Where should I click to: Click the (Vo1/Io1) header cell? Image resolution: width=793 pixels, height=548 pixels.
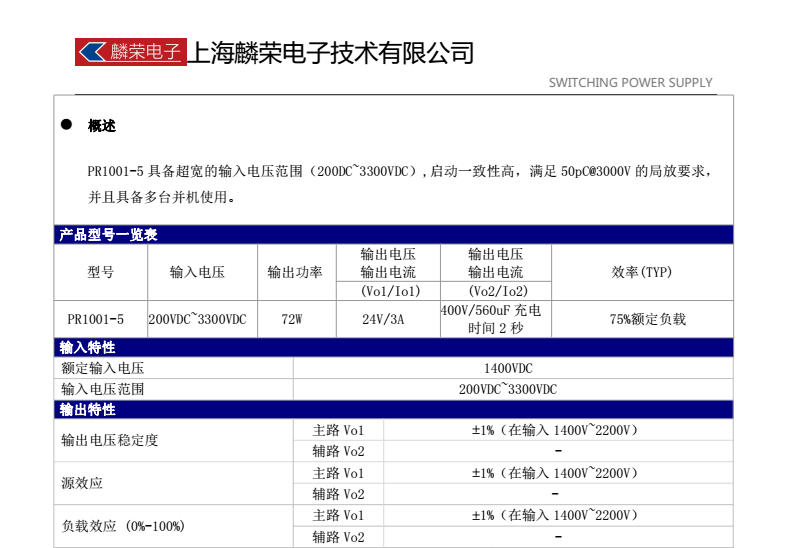click(x=390, y=291)
